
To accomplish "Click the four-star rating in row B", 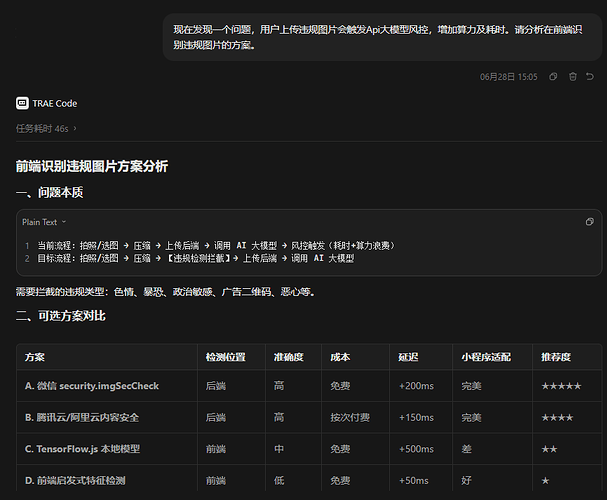I will pyautogui.click(x=557, y=418).
